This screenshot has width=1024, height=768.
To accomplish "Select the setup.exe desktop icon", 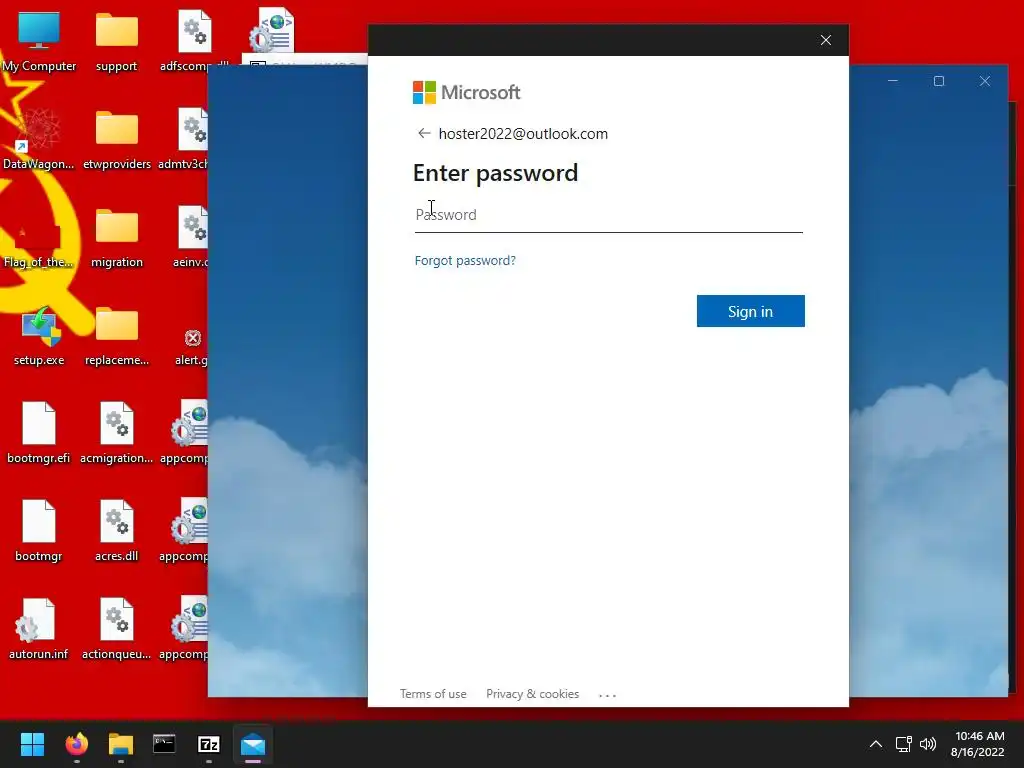I will pos(39,336).
